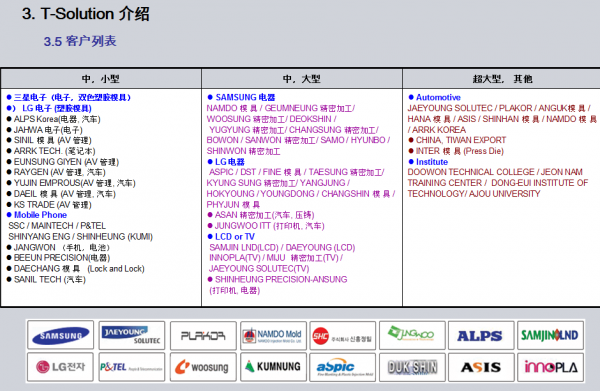Click the column header '中, 小型'
The image size is (600, 391).
(x=101, y=79)
